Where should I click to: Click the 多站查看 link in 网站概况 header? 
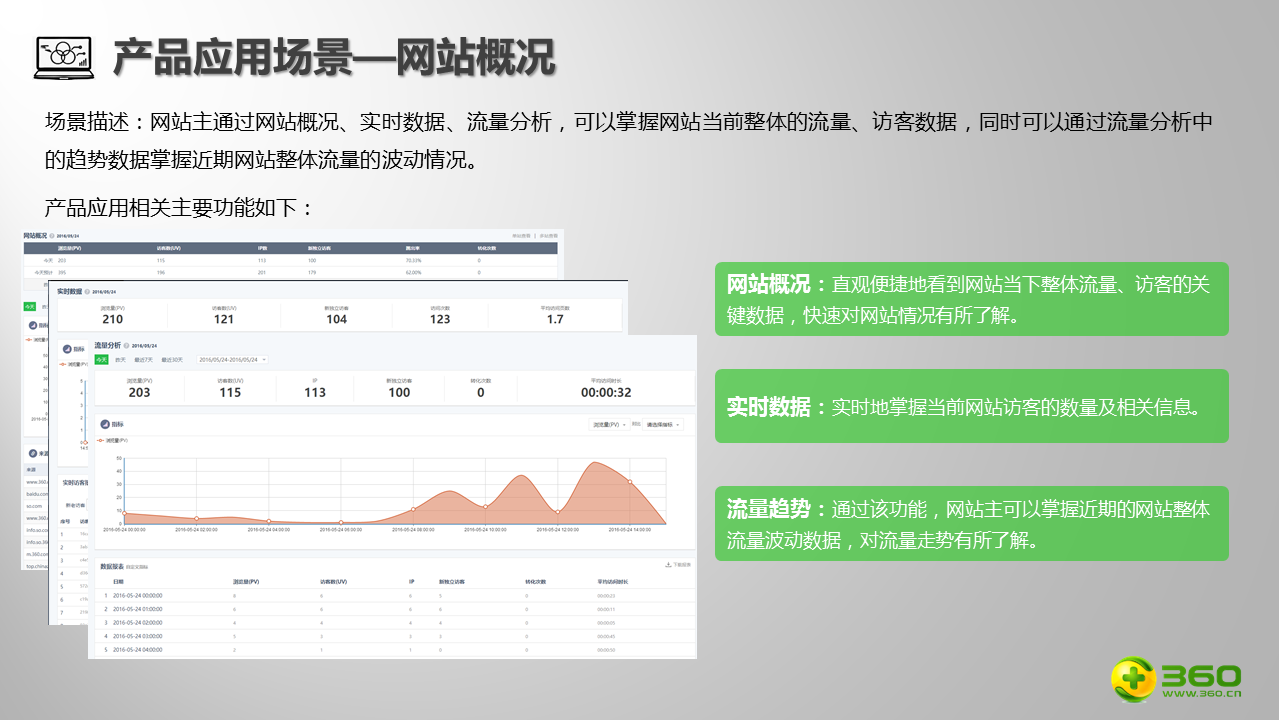(550, 235)
